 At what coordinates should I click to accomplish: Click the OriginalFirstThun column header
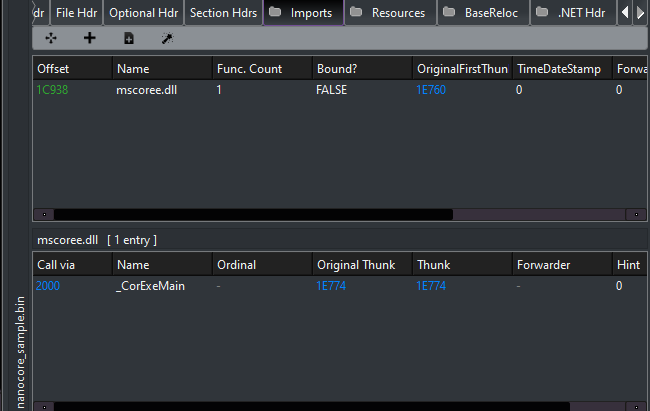(x=462, y=69)
